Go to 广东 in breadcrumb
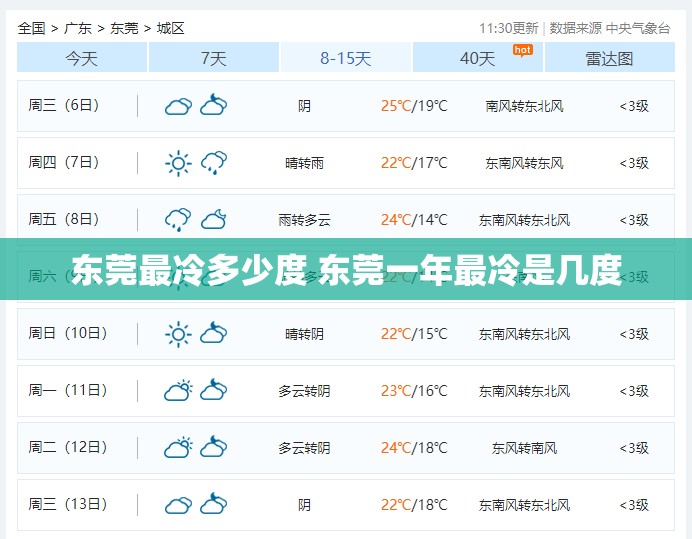This screenshot has height=539, width=692. coord(78,28)
